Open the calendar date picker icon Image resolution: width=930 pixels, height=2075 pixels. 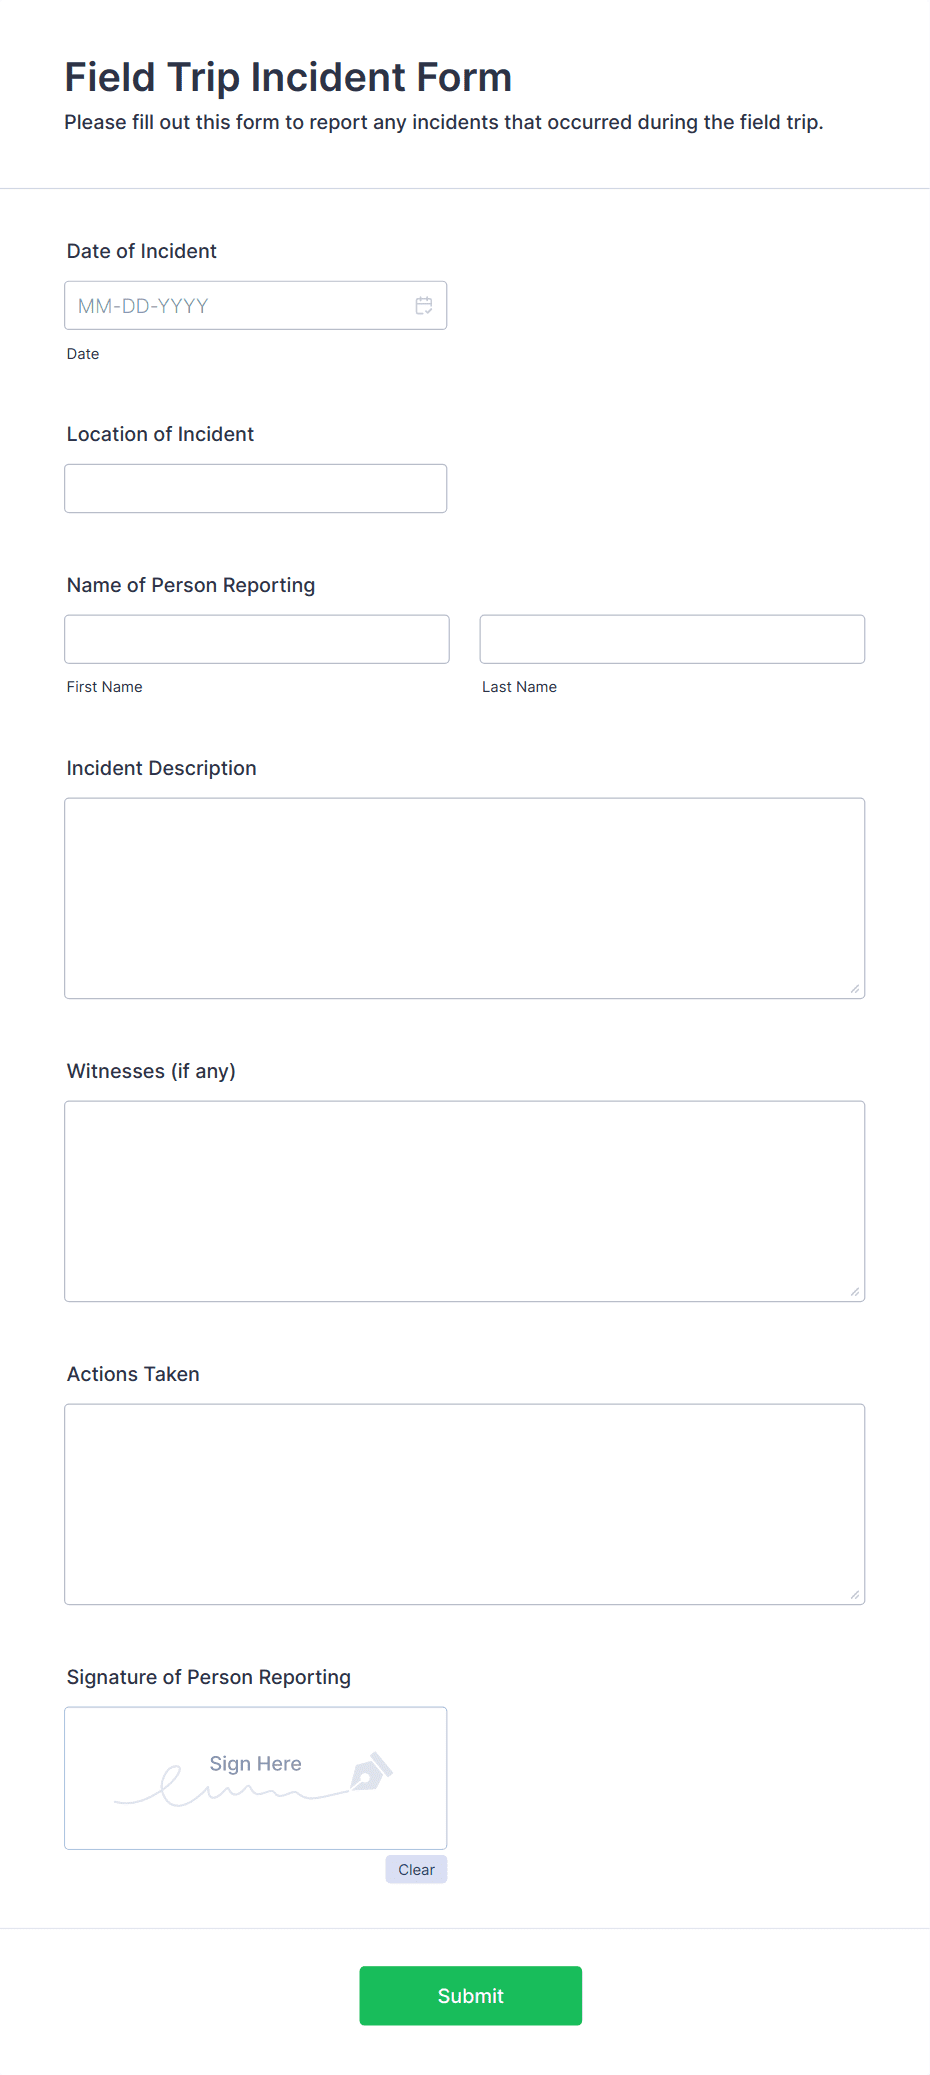[423, 304]
